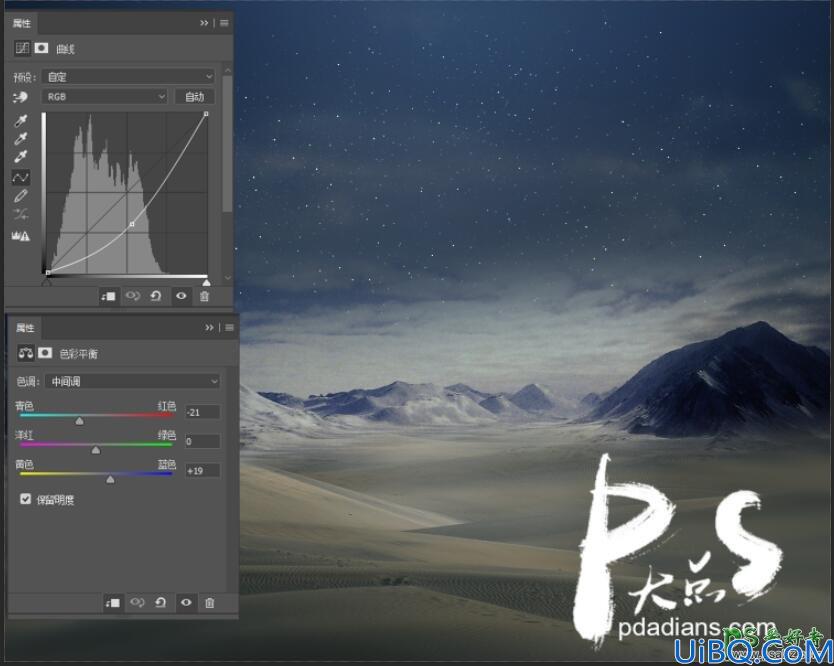Click the Curves panel scrollbar up arrow
Viewport: 834px width, 666px height.
tap(228, 70)
